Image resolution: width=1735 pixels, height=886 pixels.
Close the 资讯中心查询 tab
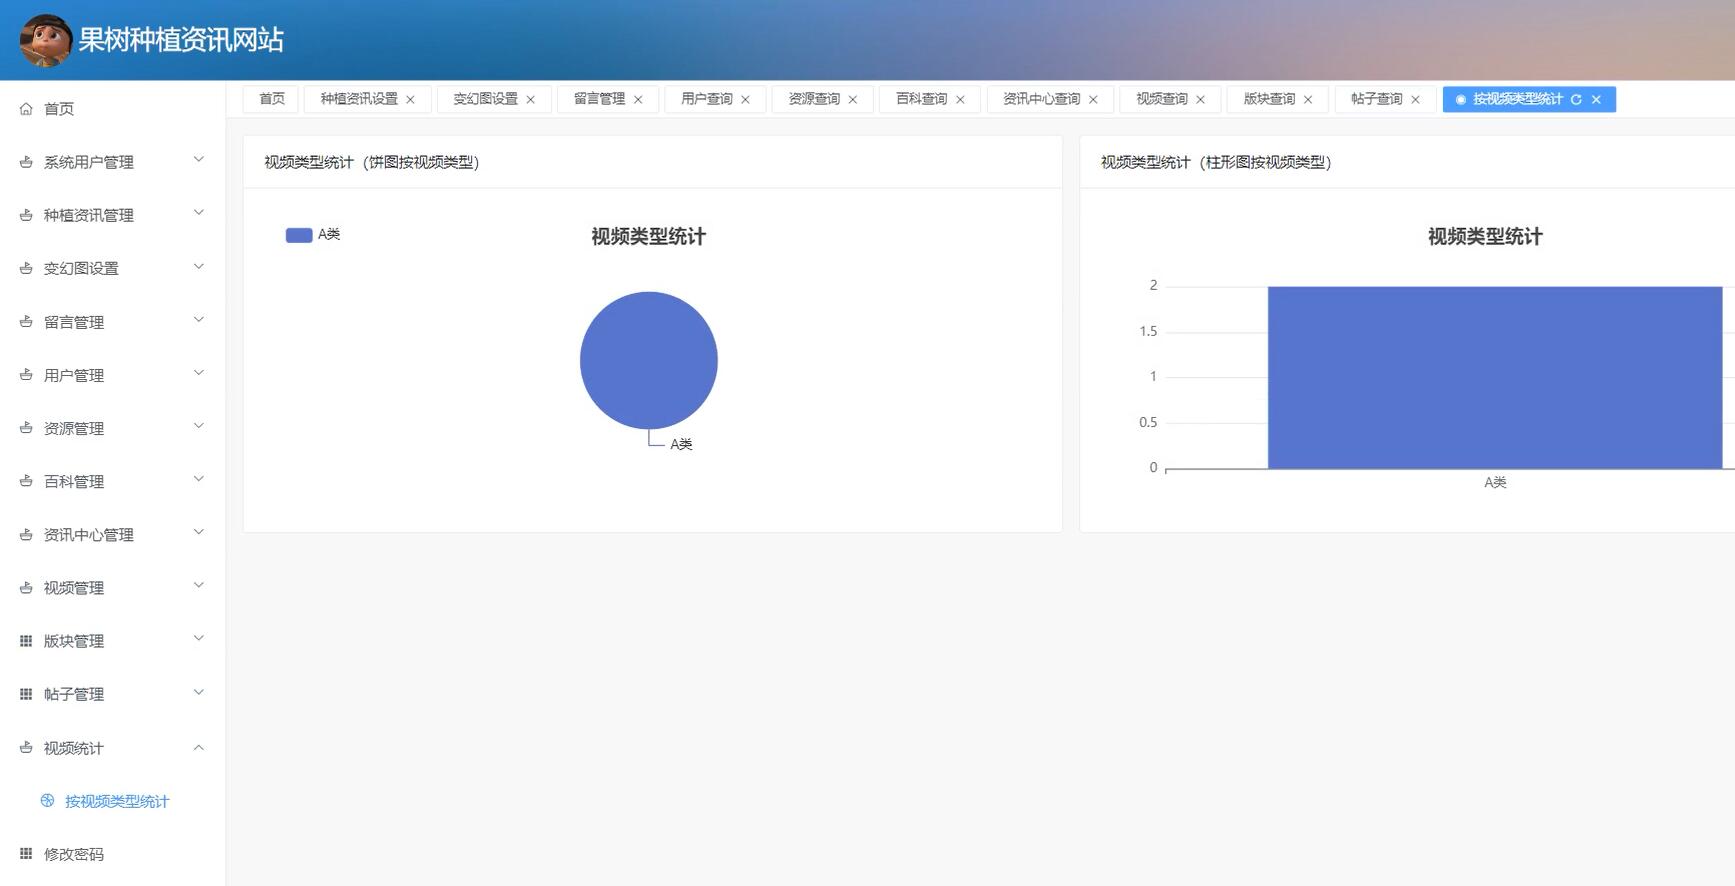(1093, 99)
